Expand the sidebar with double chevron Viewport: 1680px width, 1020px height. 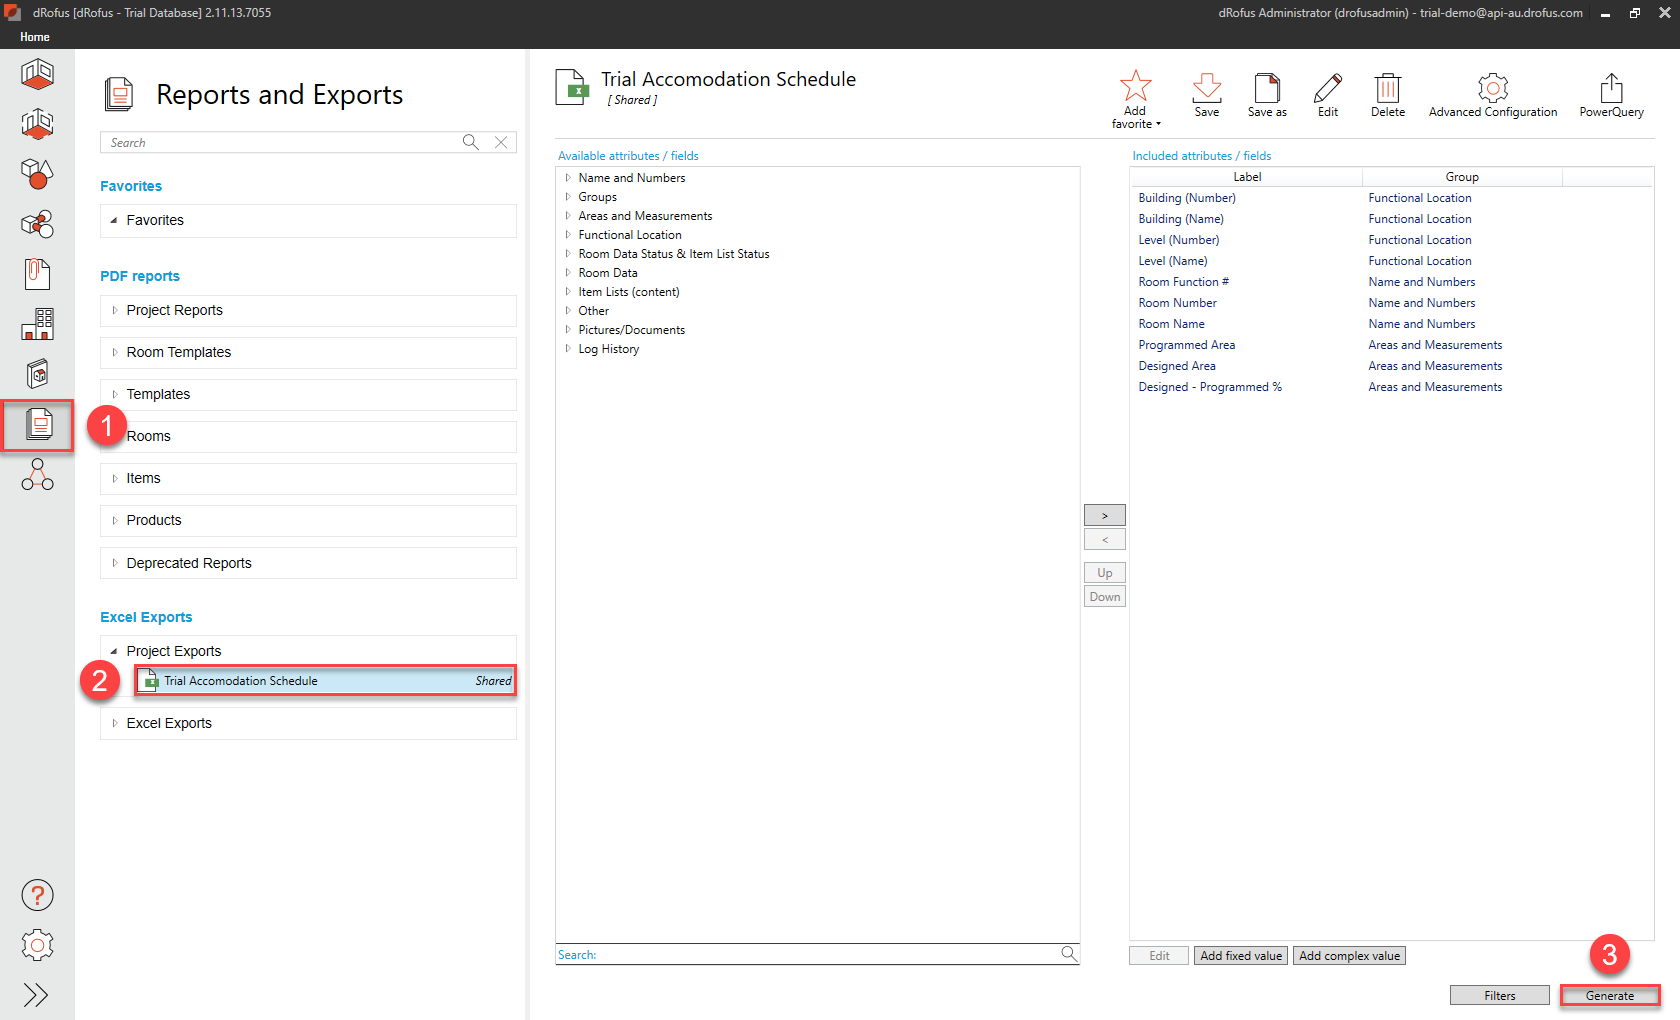coord(36,995)
